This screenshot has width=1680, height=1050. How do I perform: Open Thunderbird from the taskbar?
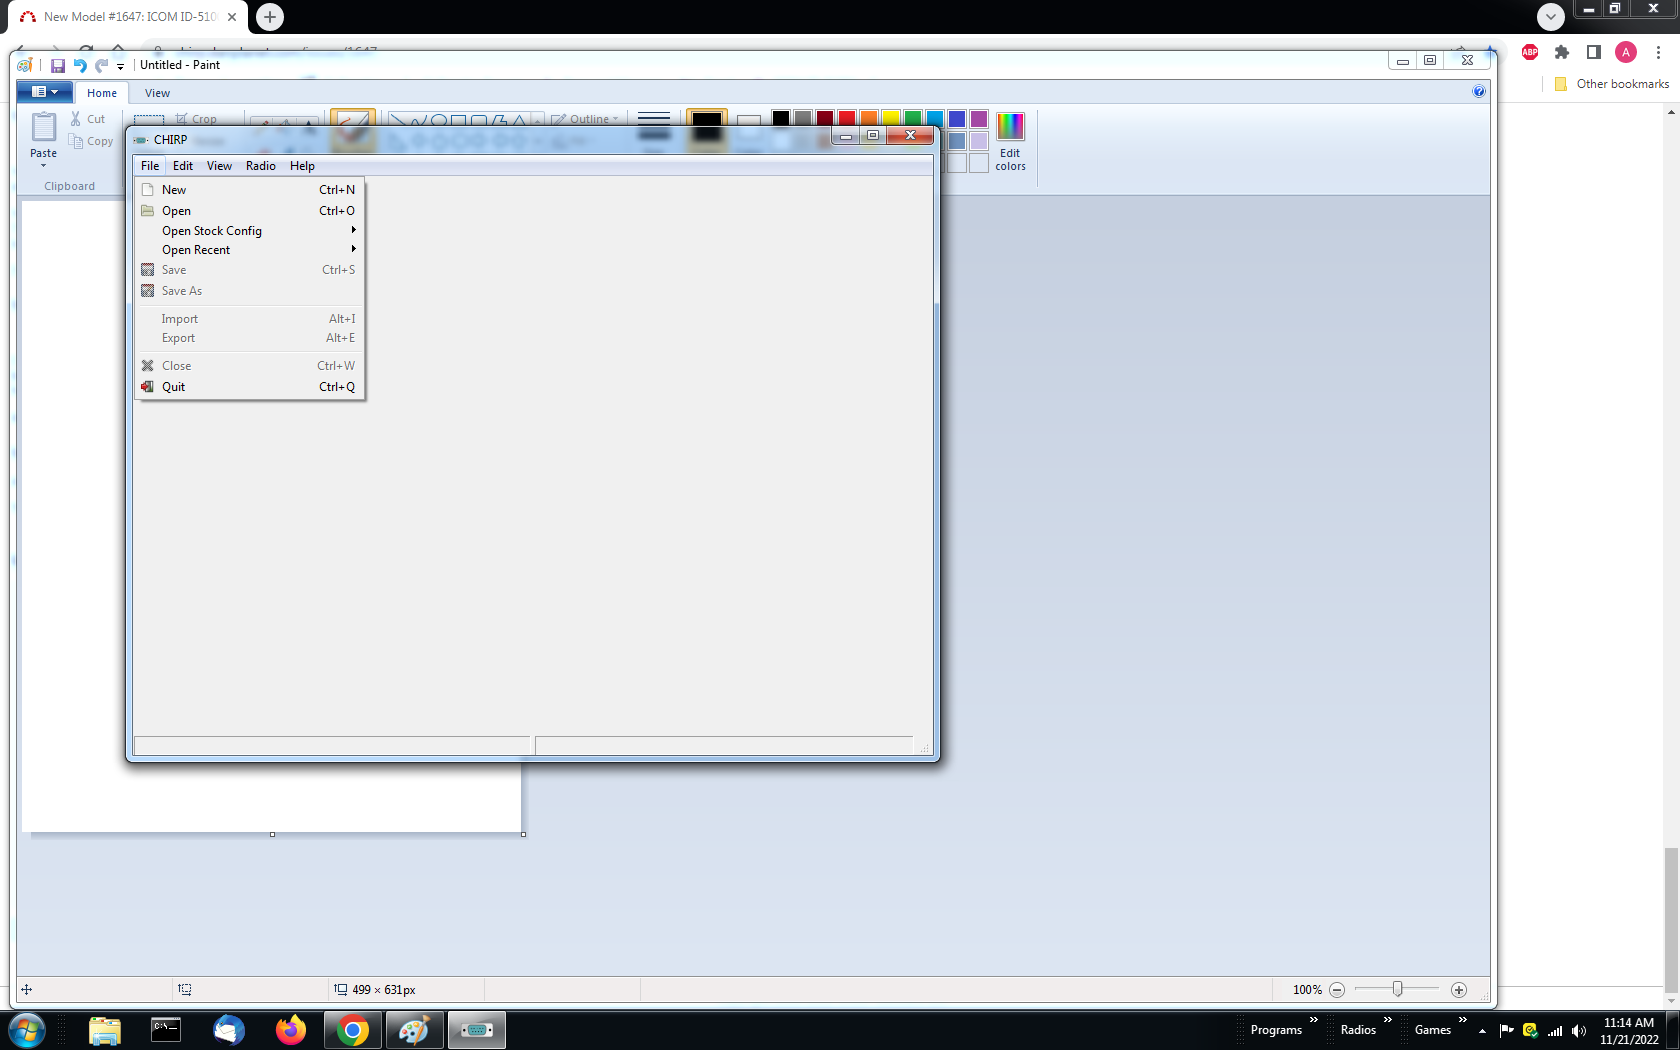pyautogui.click(x=229, y=1030)
